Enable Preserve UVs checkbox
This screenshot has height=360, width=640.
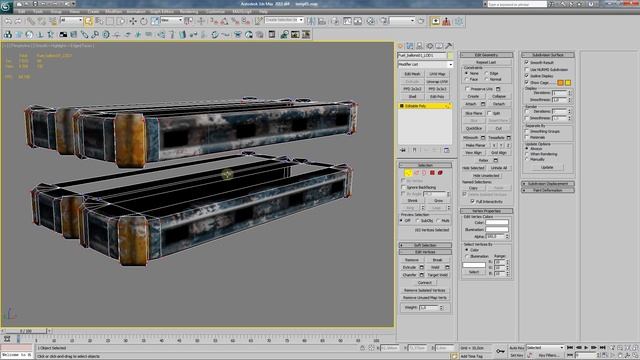pos(468,89)
